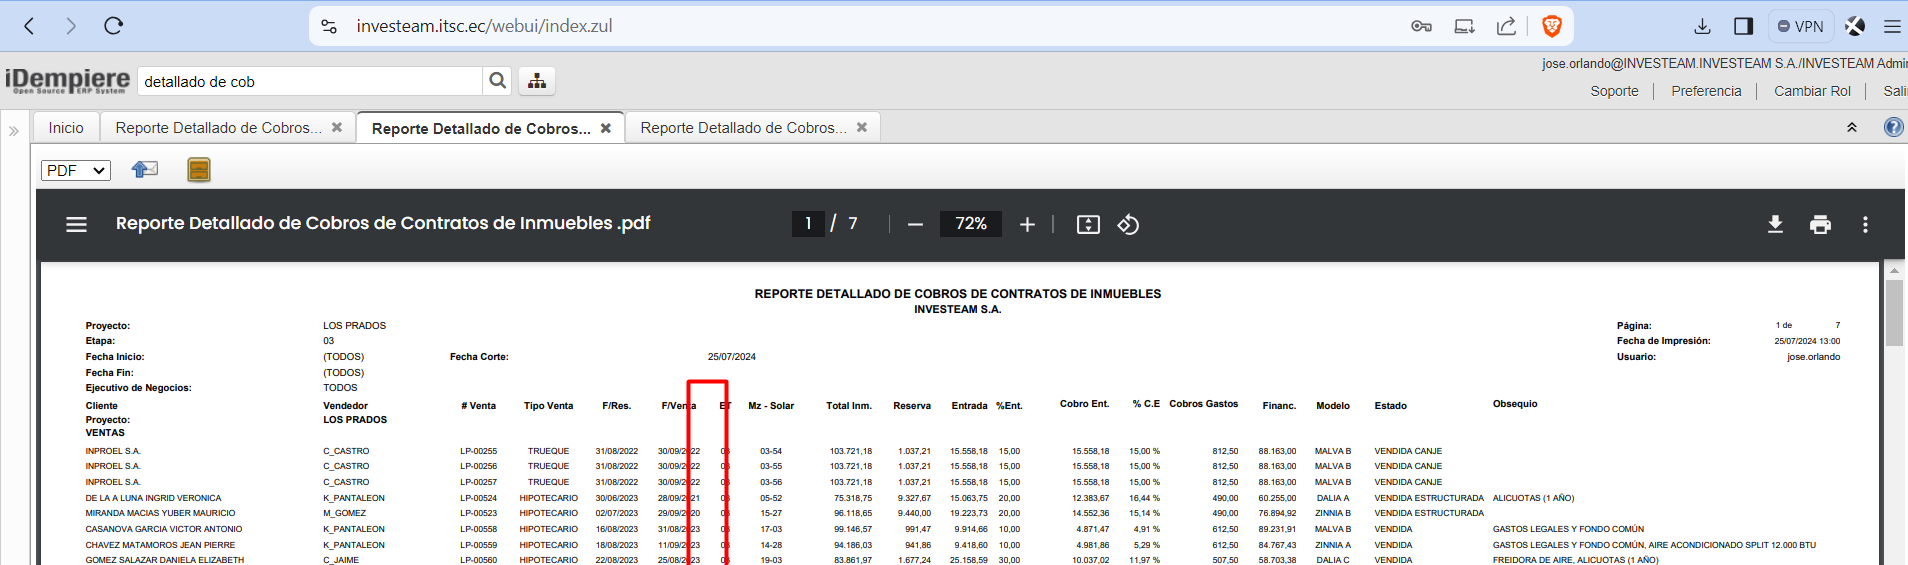Rotate the PDF document counterclockwise
Image resolution: width=1908 pixels, height=565 pixels.
(1128, 224)
